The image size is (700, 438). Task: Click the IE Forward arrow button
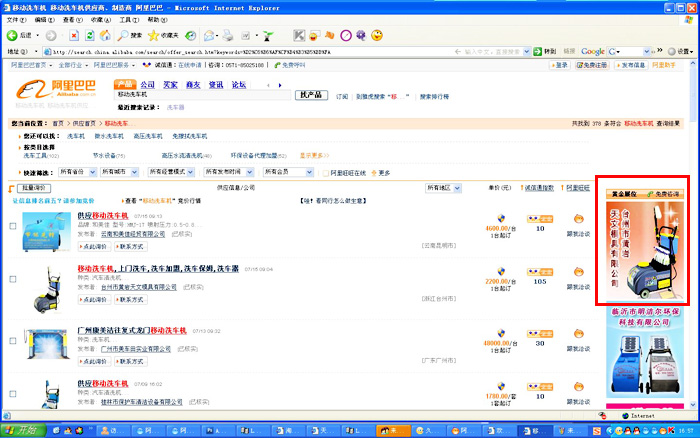pyautogui.click(x=51, y=36)
